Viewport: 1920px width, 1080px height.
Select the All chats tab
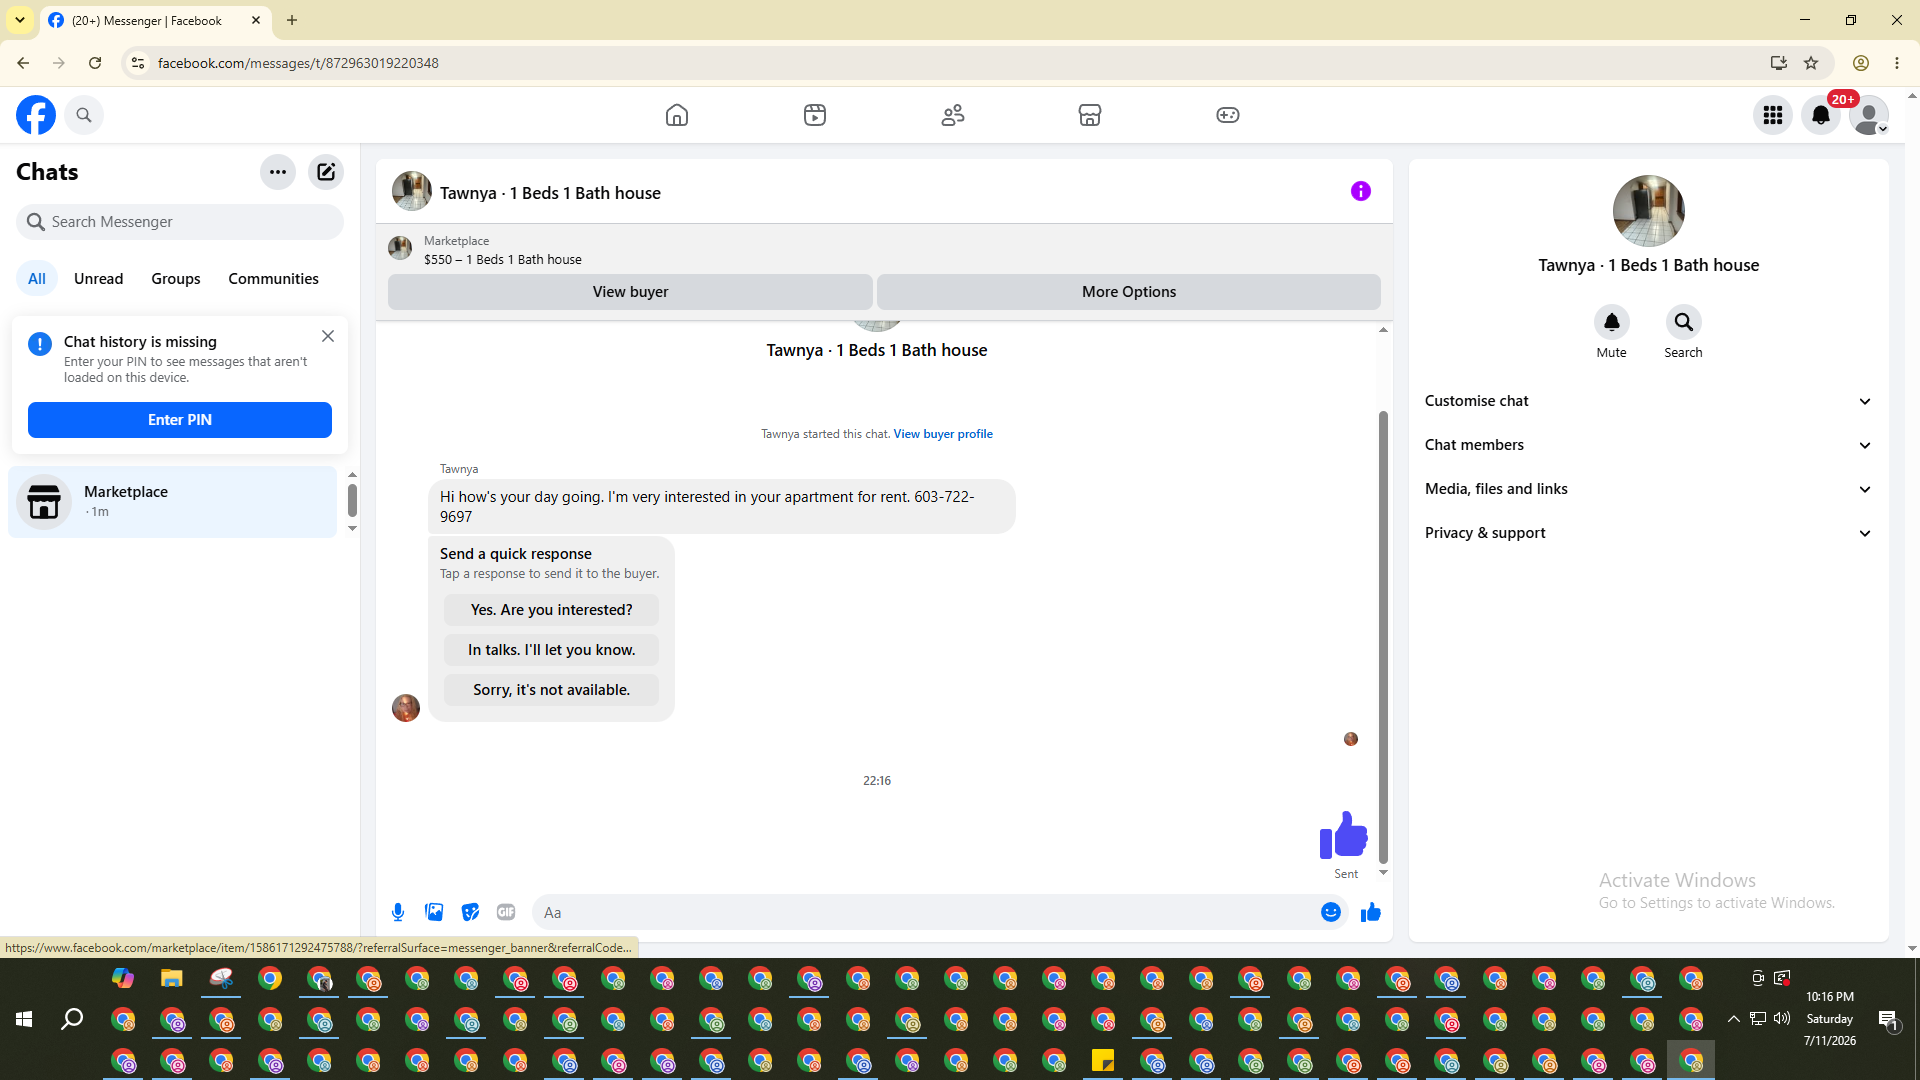37,279
